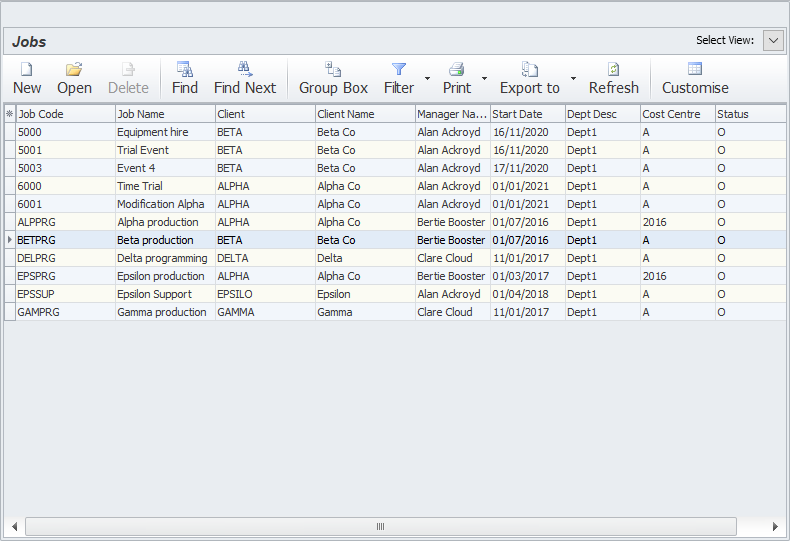
Task: Select the Beta production job name
Action: coord(165,240)
